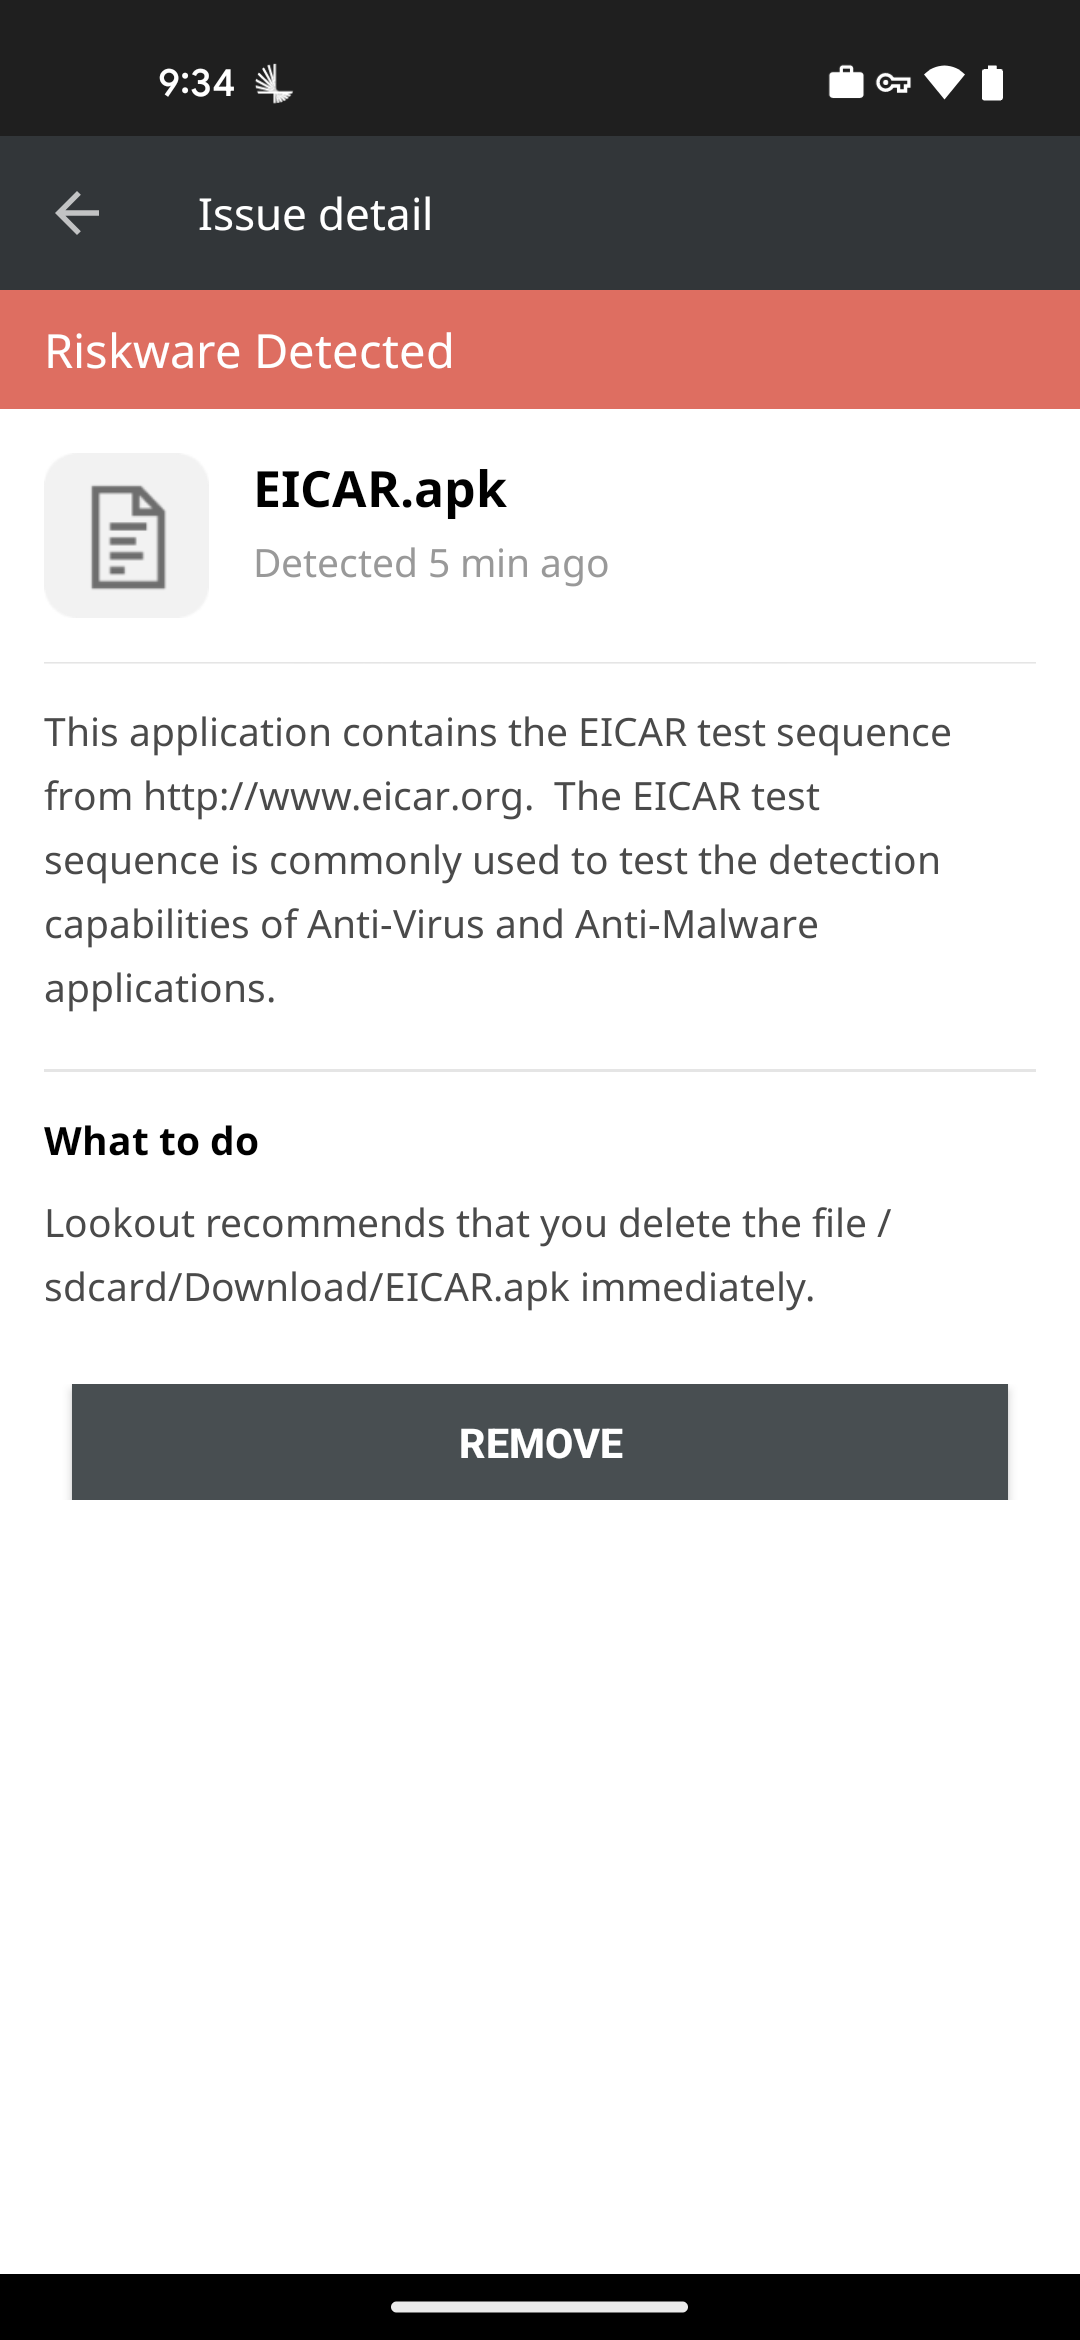This screenshot has width=1080, height=2340.
Task: Tap the Detected 5 min ago text
Action: pyautogui.click(x=431, y=564)
